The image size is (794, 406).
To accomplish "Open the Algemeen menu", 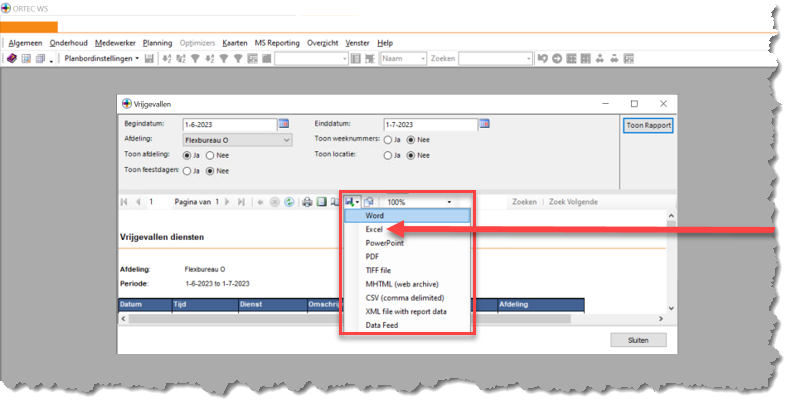I will tap(25, 43).
